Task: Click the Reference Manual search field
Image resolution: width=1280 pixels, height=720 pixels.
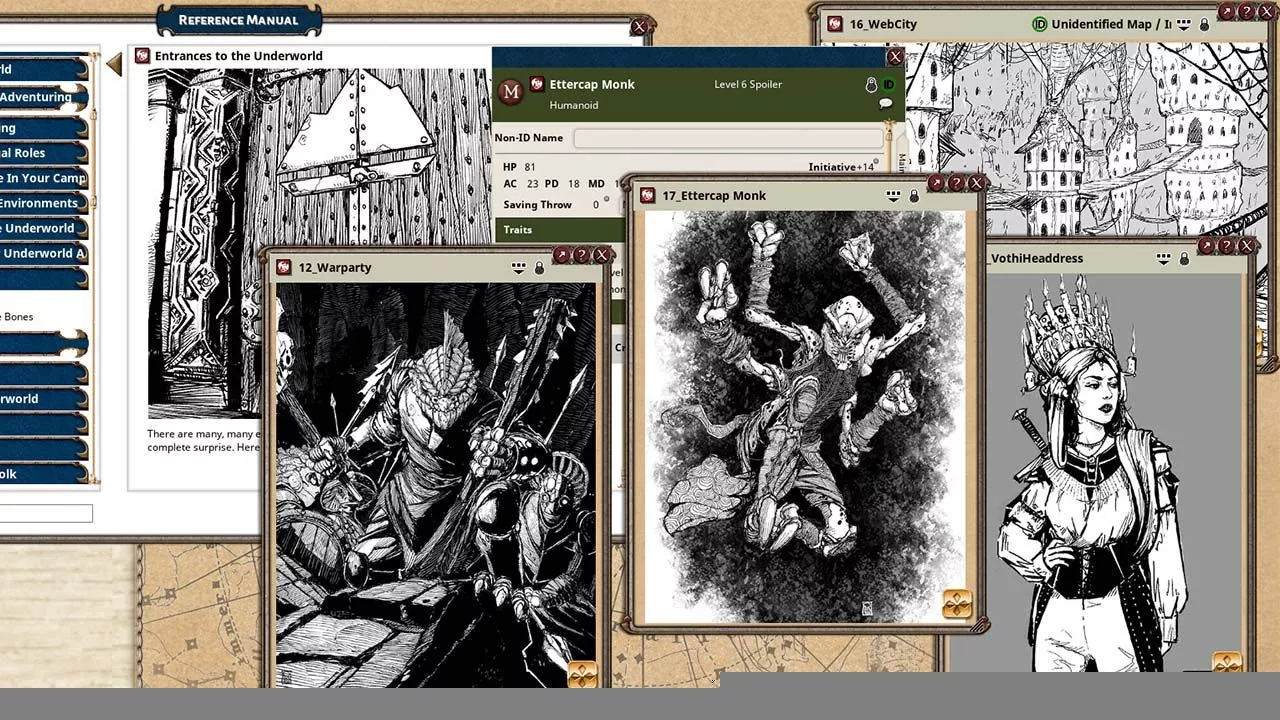Action: [46, 514]
